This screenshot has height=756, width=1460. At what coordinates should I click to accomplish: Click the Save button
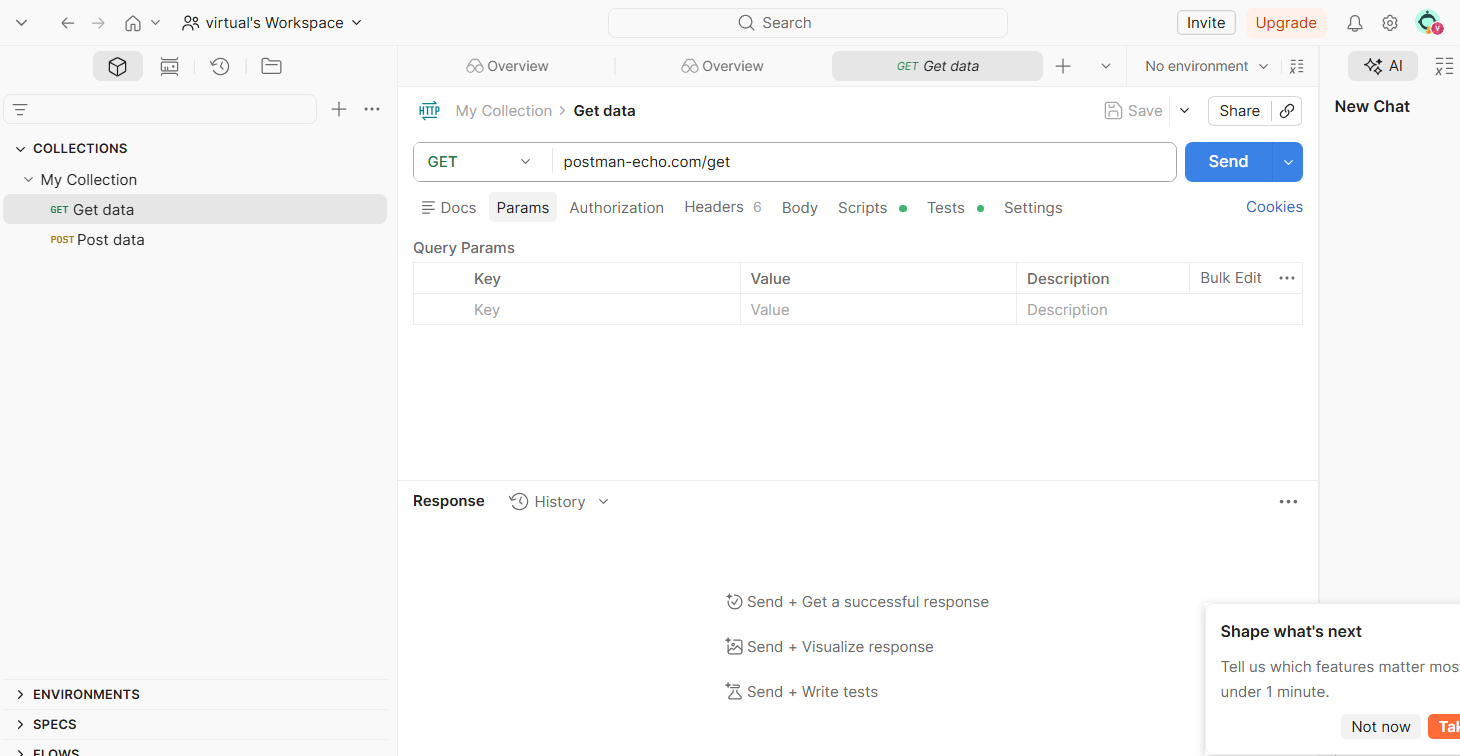[x=1133, y=111]
